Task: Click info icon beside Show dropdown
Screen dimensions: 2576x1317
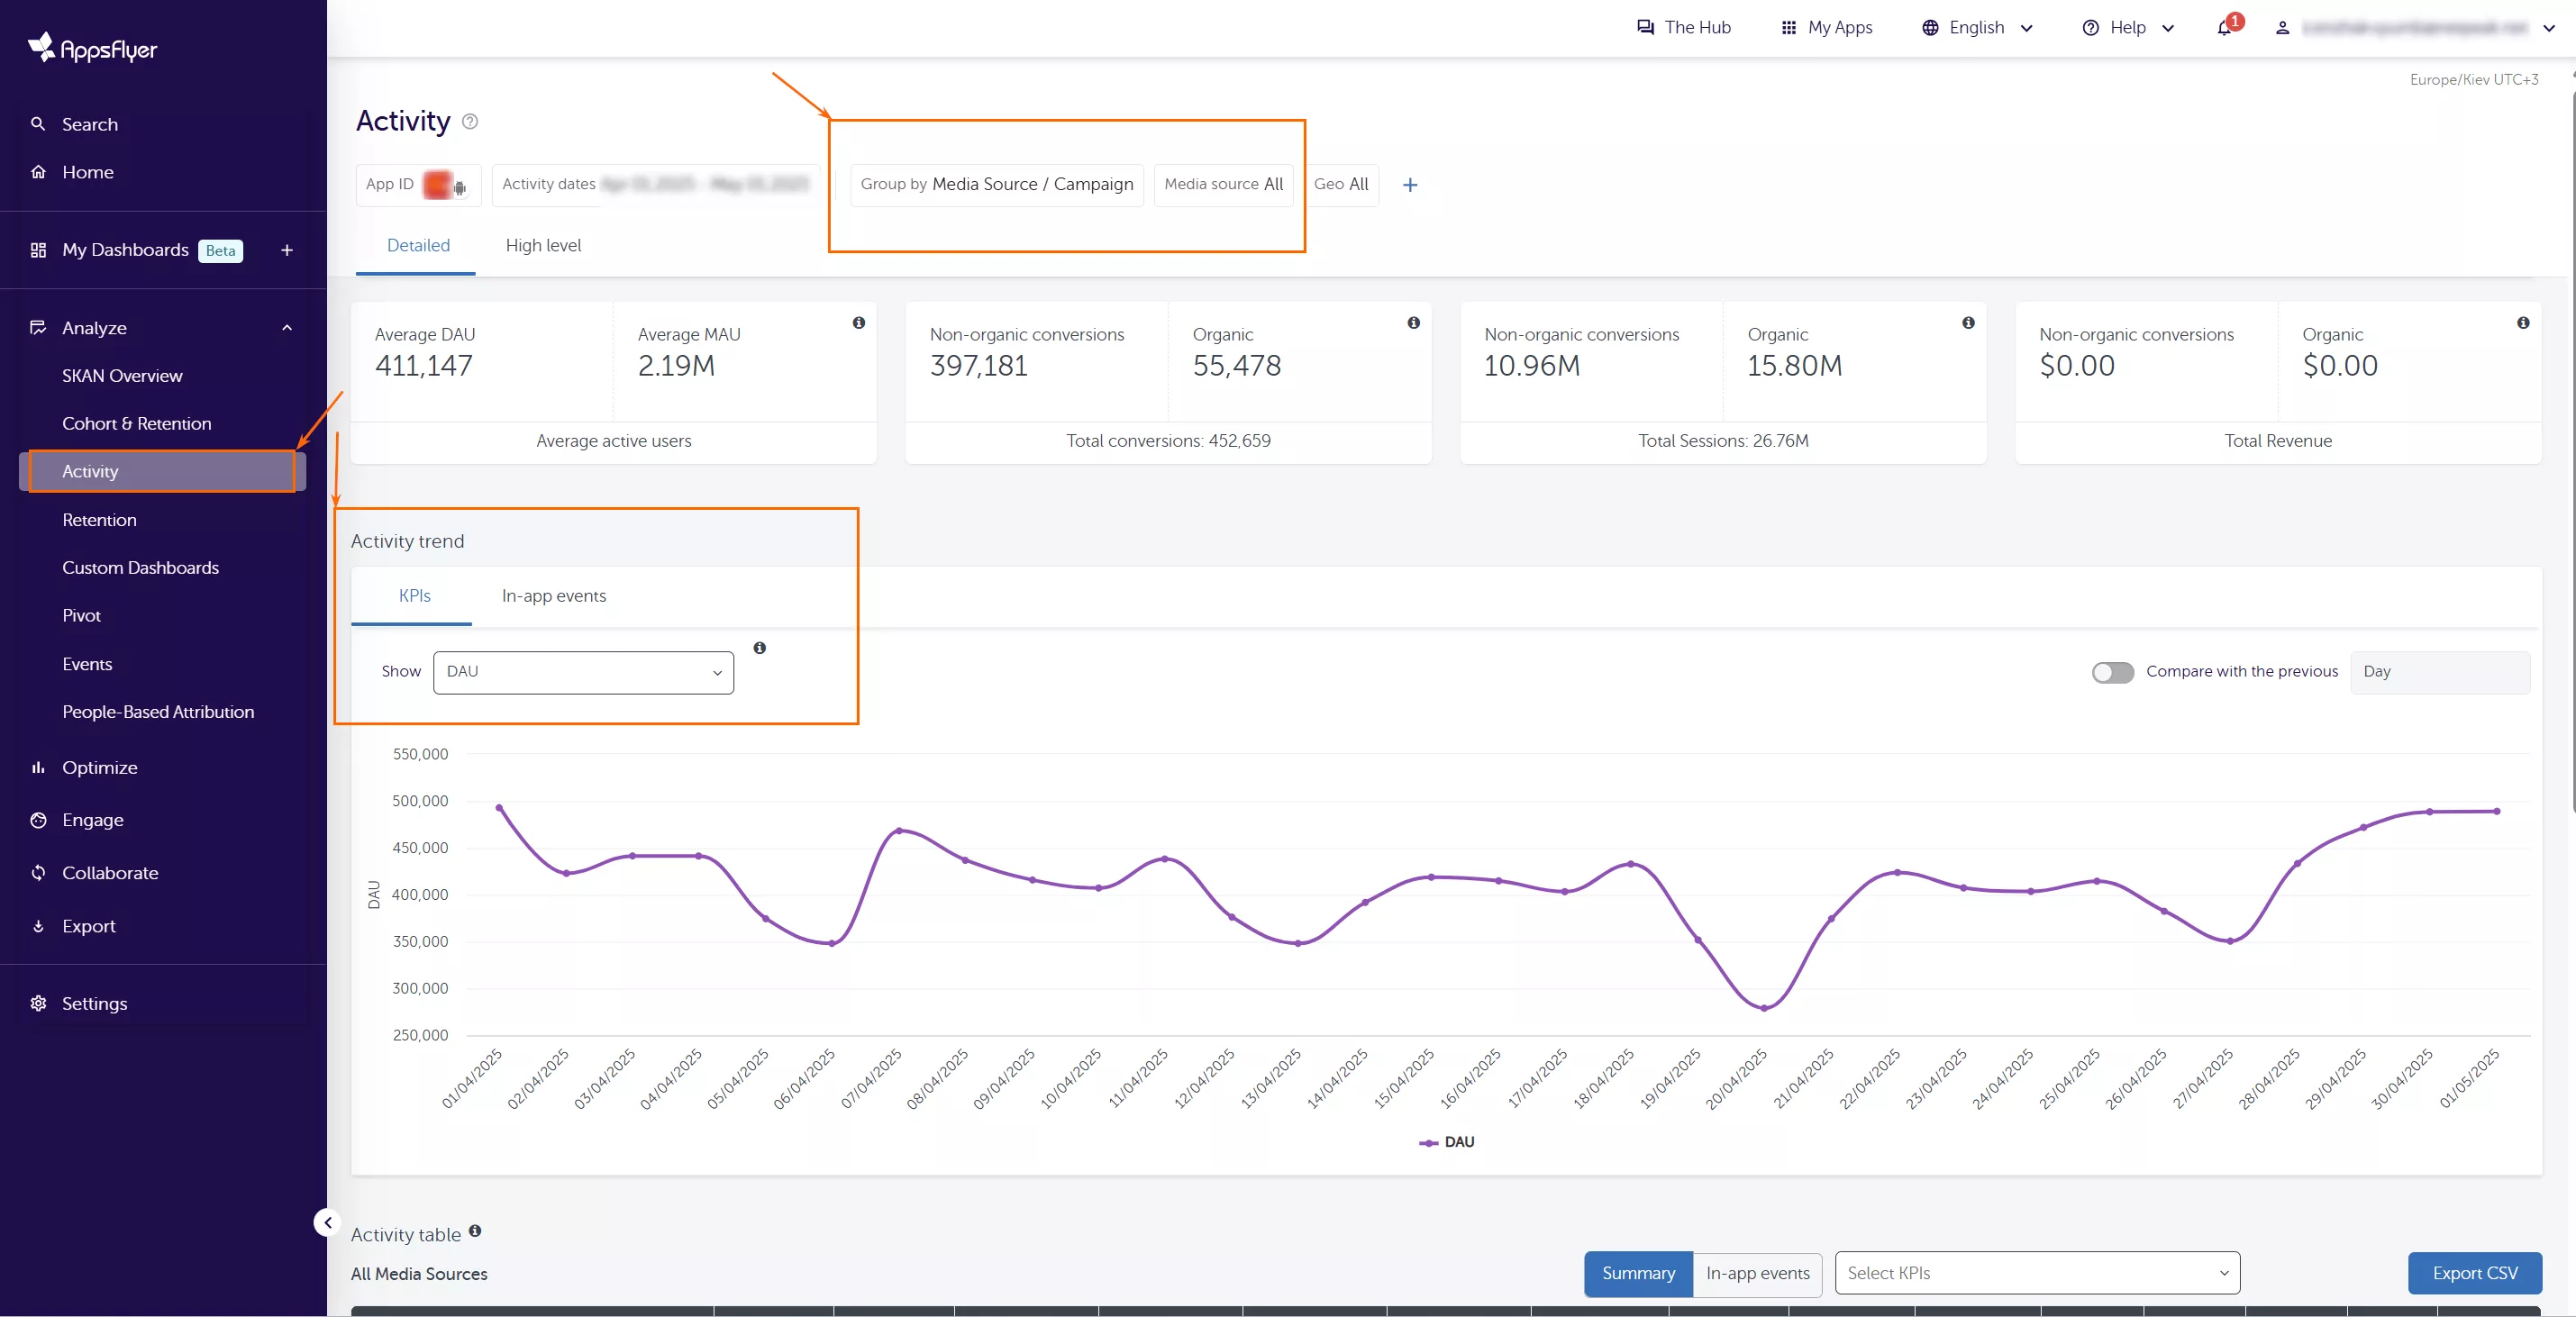Action: click(x=760, y=648)
